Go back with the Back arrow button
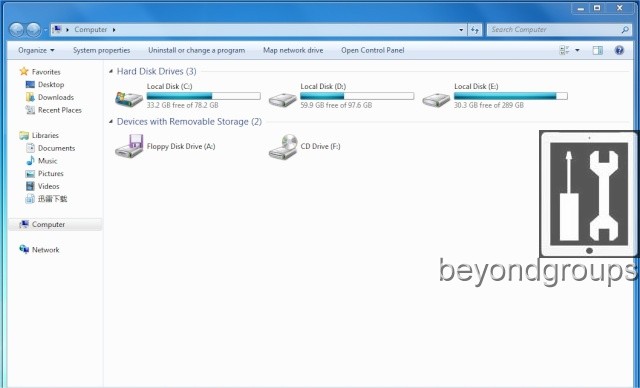Image resolution: width=640 pixels, height=388 pixels. click(16, 29)
